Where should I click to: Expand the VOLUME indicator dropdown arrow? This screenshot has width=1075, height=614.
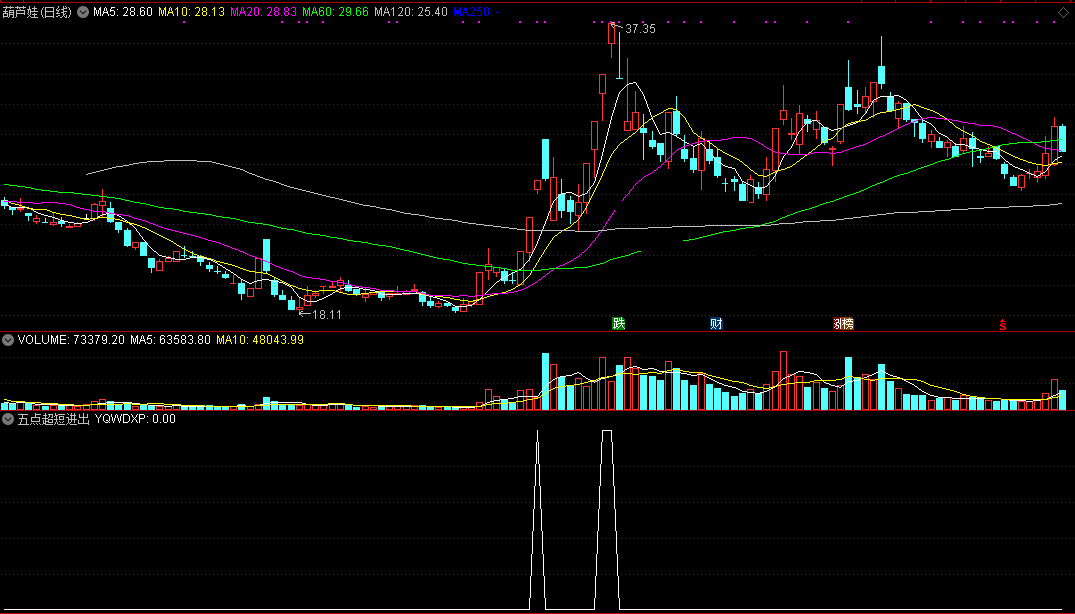point(8,340)
